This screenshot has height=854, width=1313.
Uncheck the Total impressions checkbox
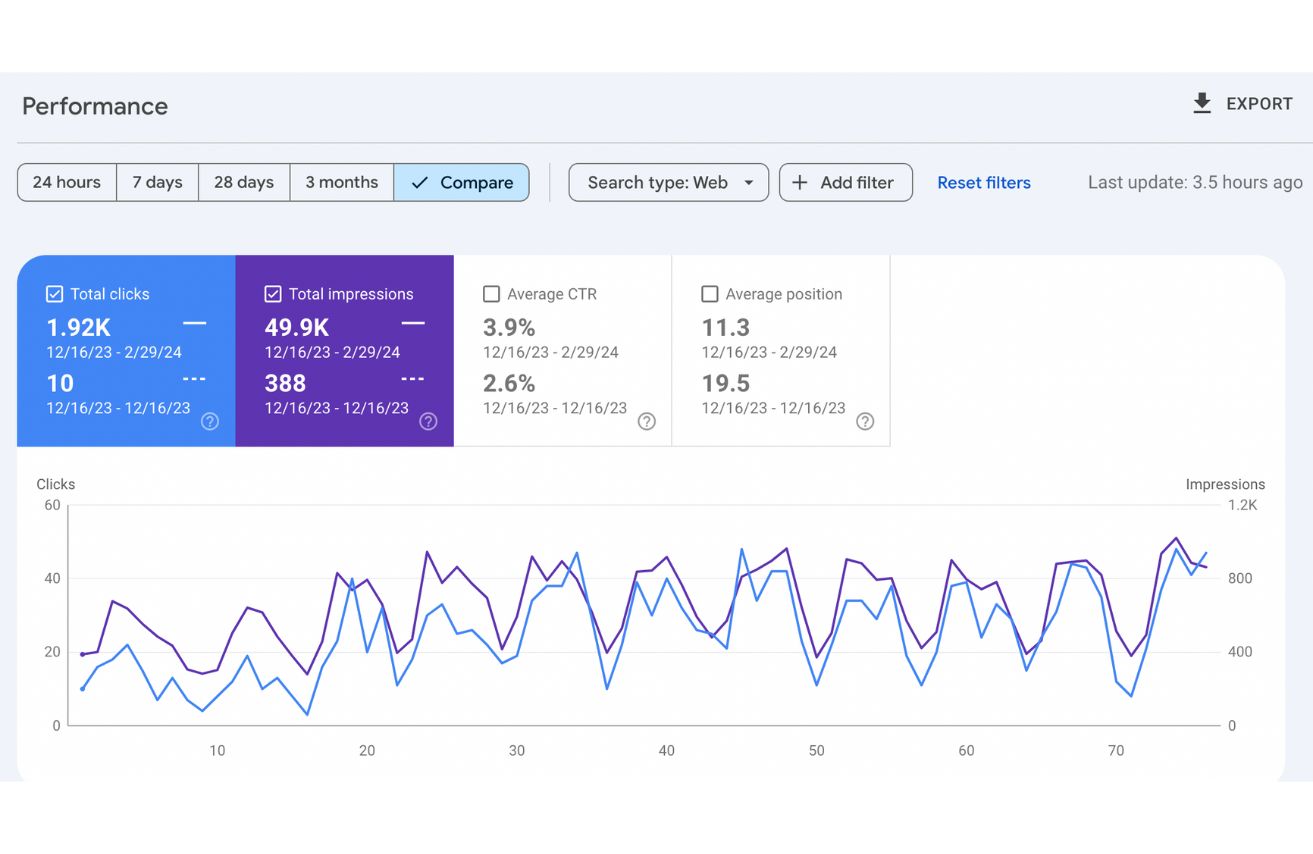[x=273, y=294]
